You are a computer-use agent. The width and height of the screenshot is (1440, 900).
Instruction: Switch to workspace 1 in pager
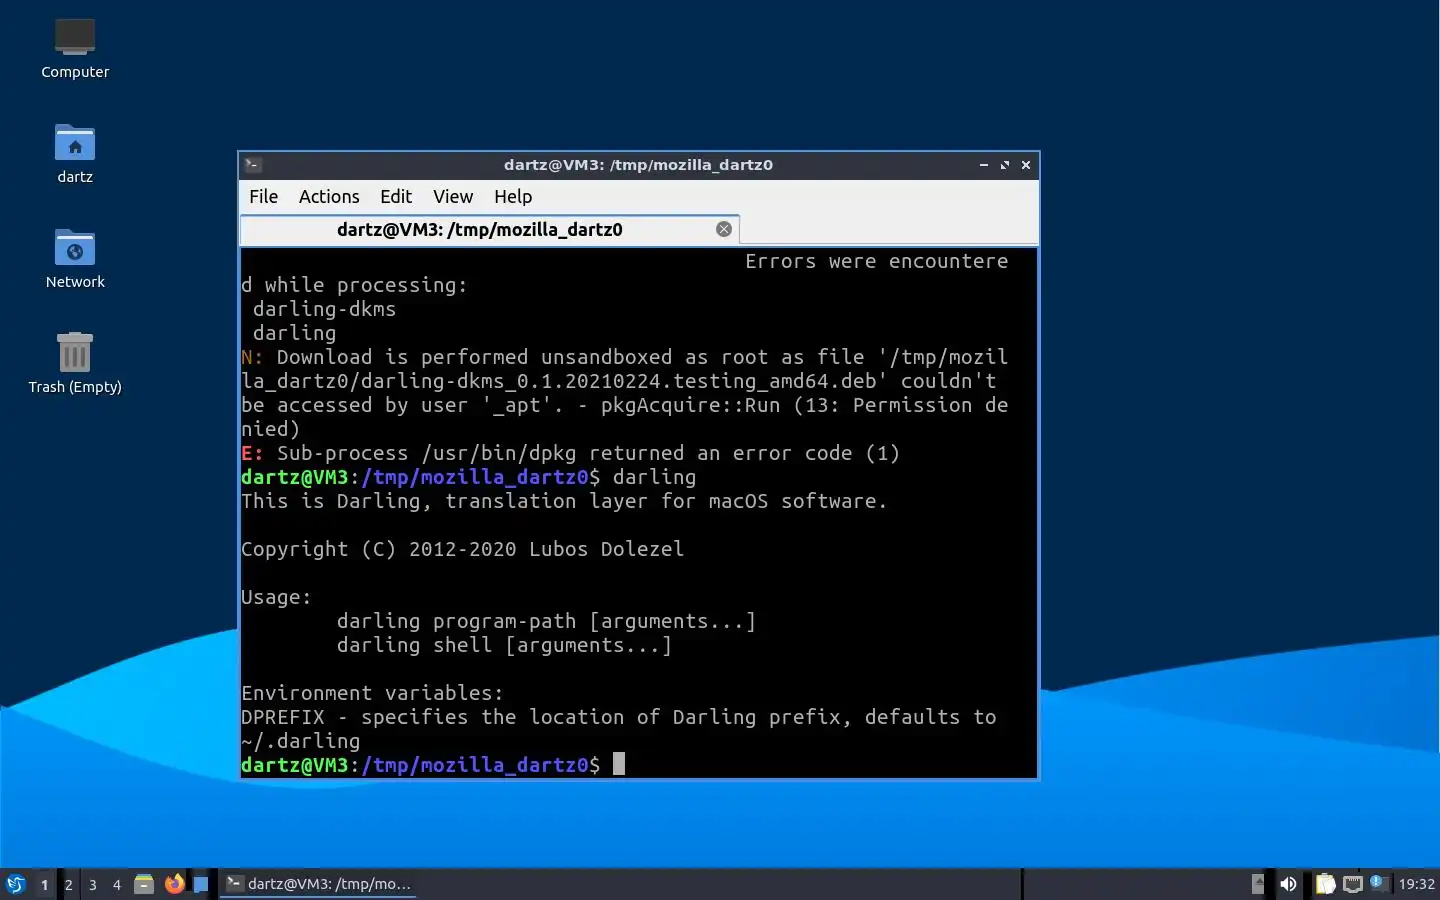coord(44,884)
